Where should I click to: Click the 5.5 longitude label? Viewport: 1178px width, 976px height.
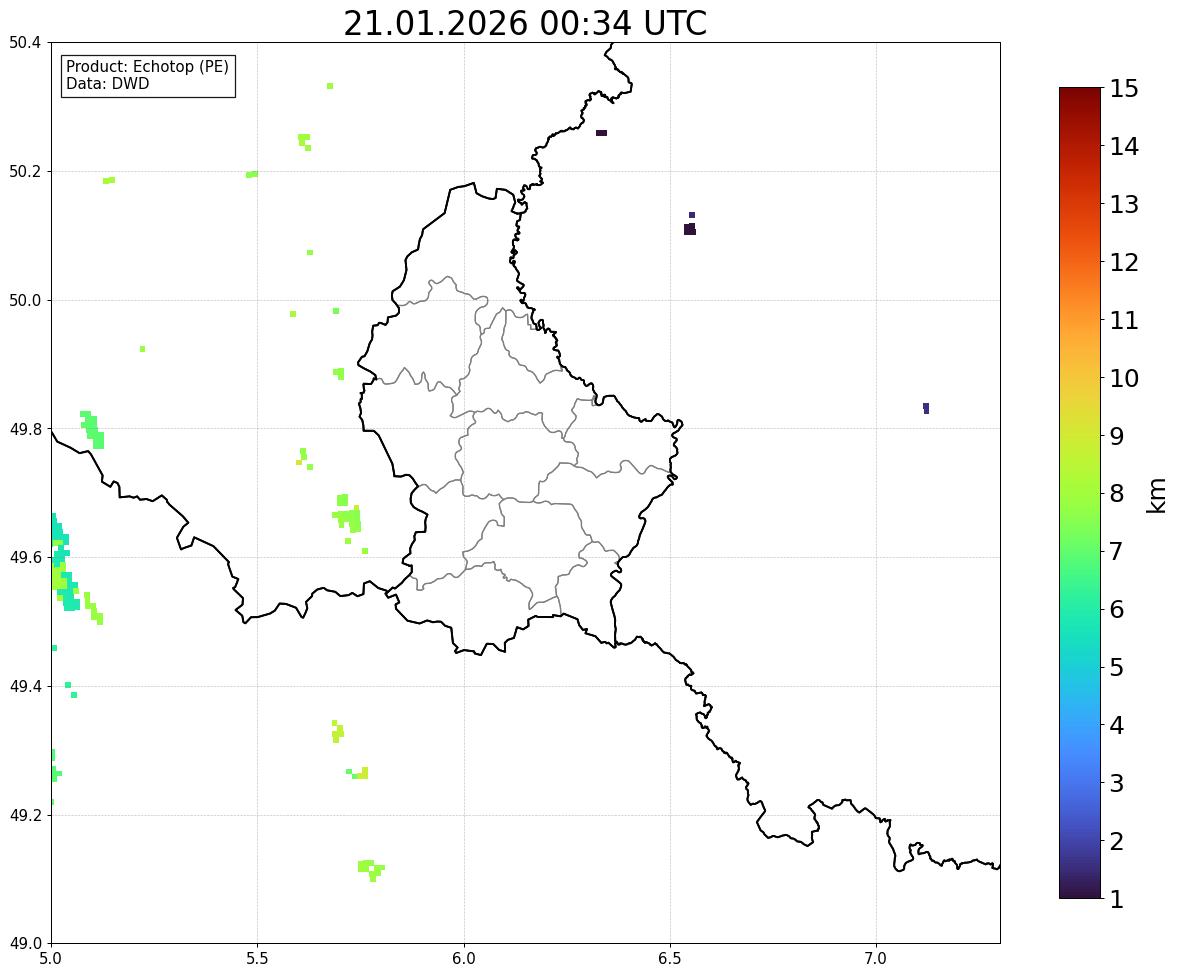[257, 959]
